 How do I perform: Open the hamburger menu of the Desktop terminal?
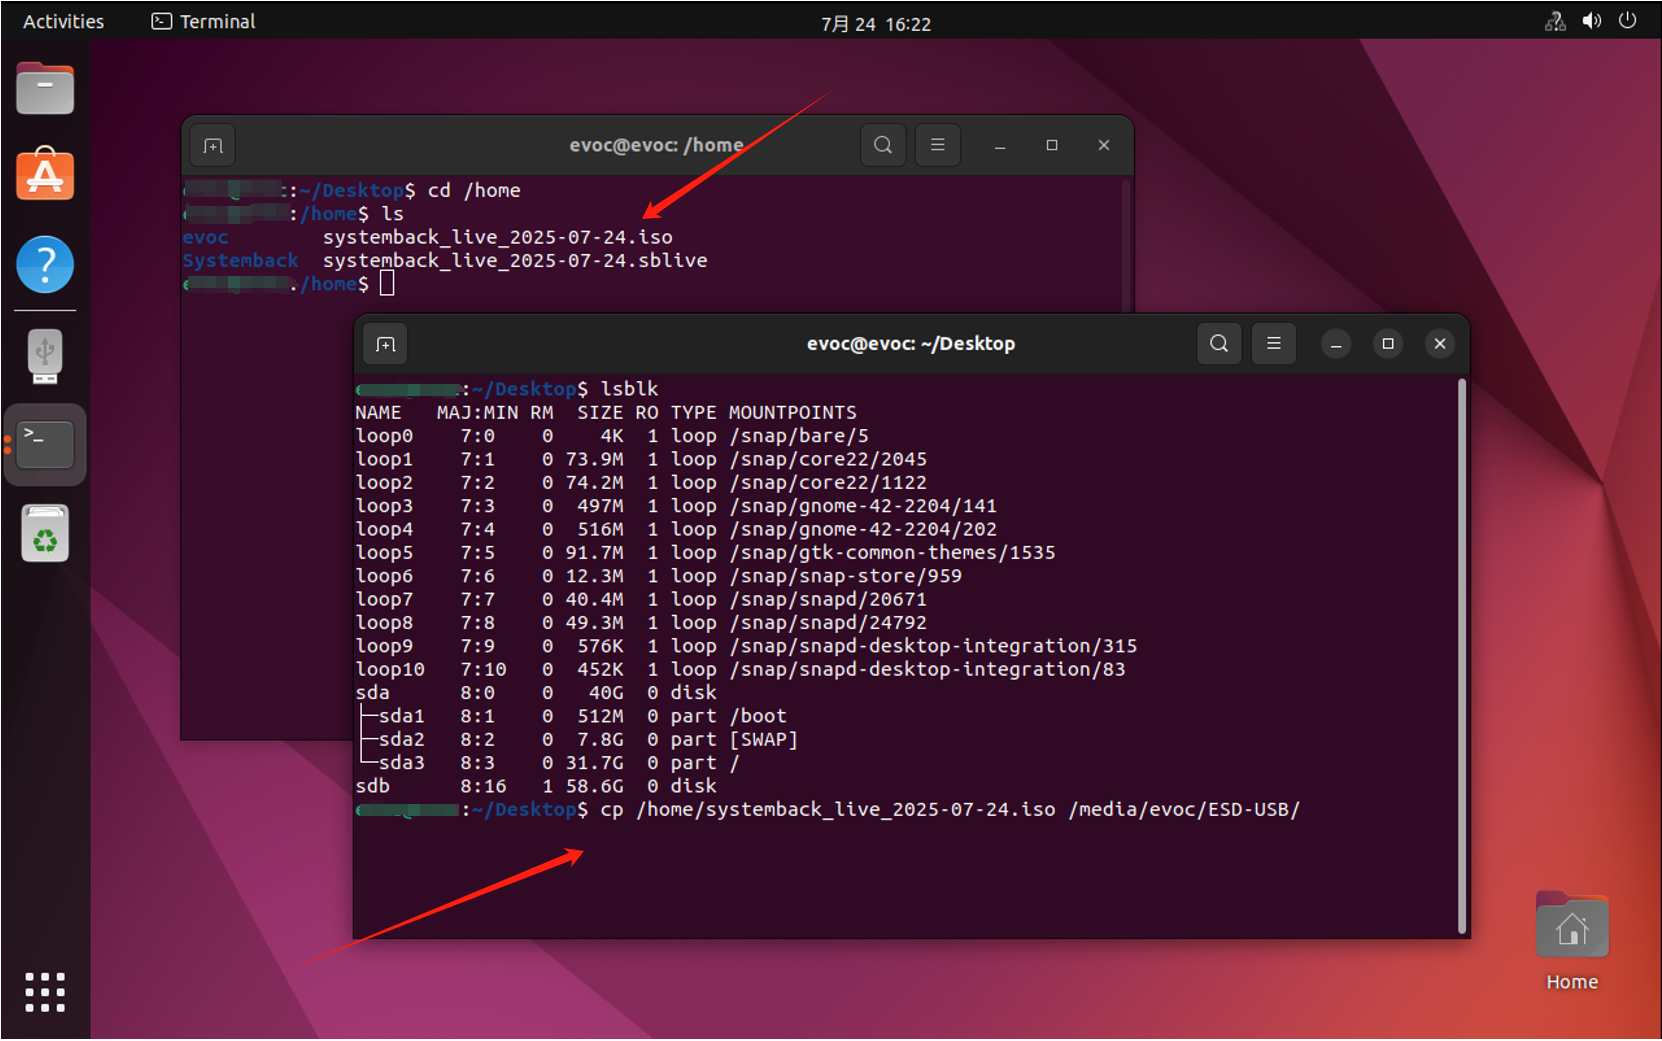click(1273, 344)
